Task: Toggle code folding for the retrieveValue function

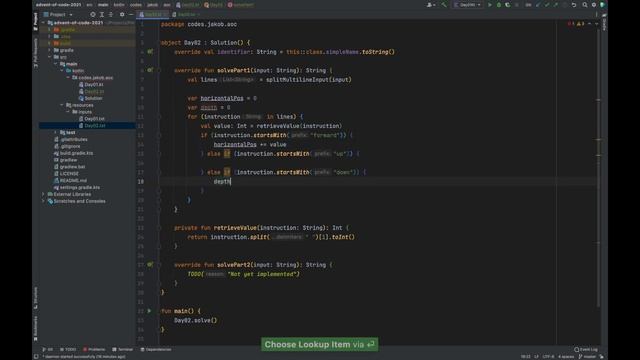Action: (x=160, y=228)
